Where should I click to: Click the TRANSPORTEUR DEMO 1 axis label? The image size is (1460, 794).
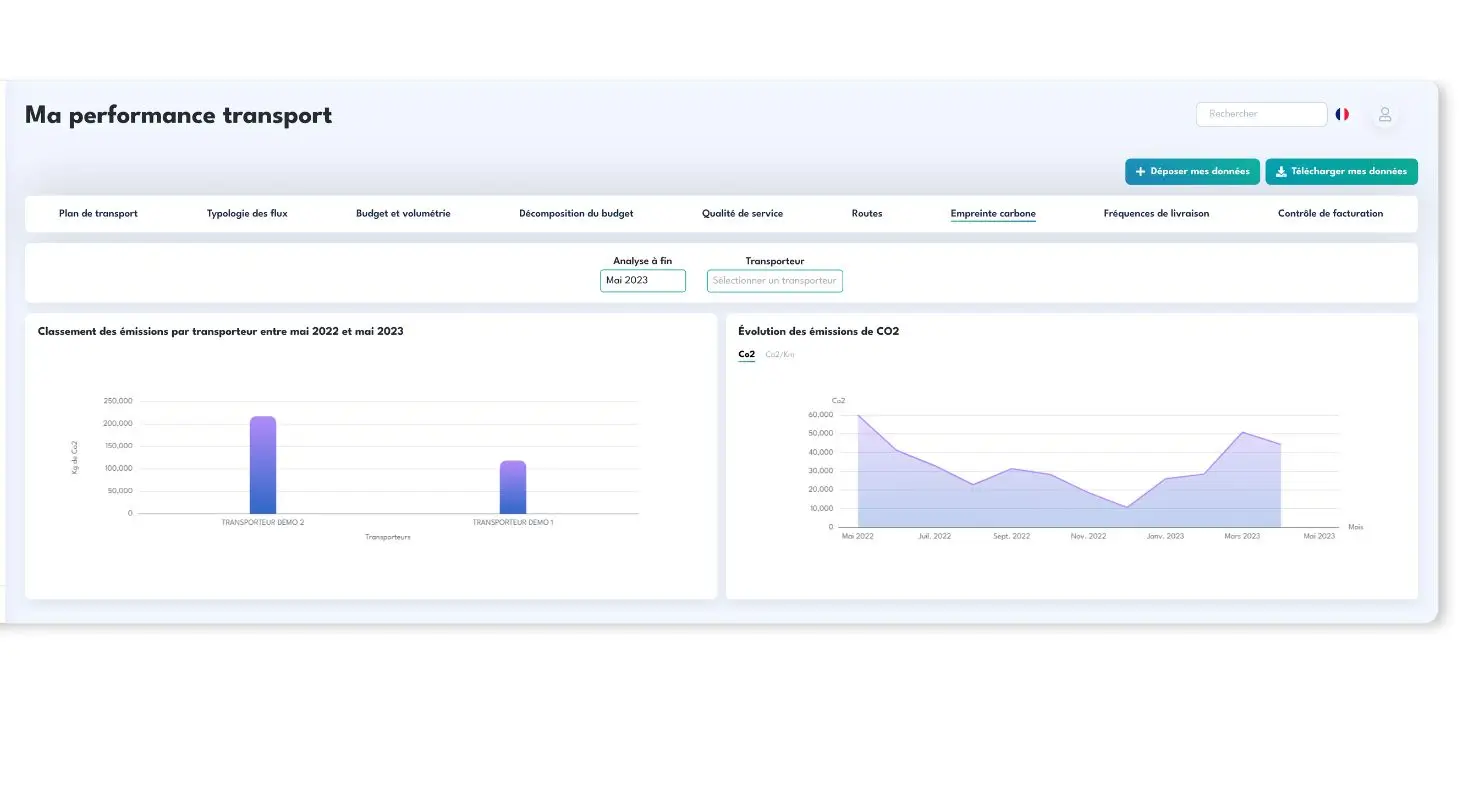pos(513,523)
